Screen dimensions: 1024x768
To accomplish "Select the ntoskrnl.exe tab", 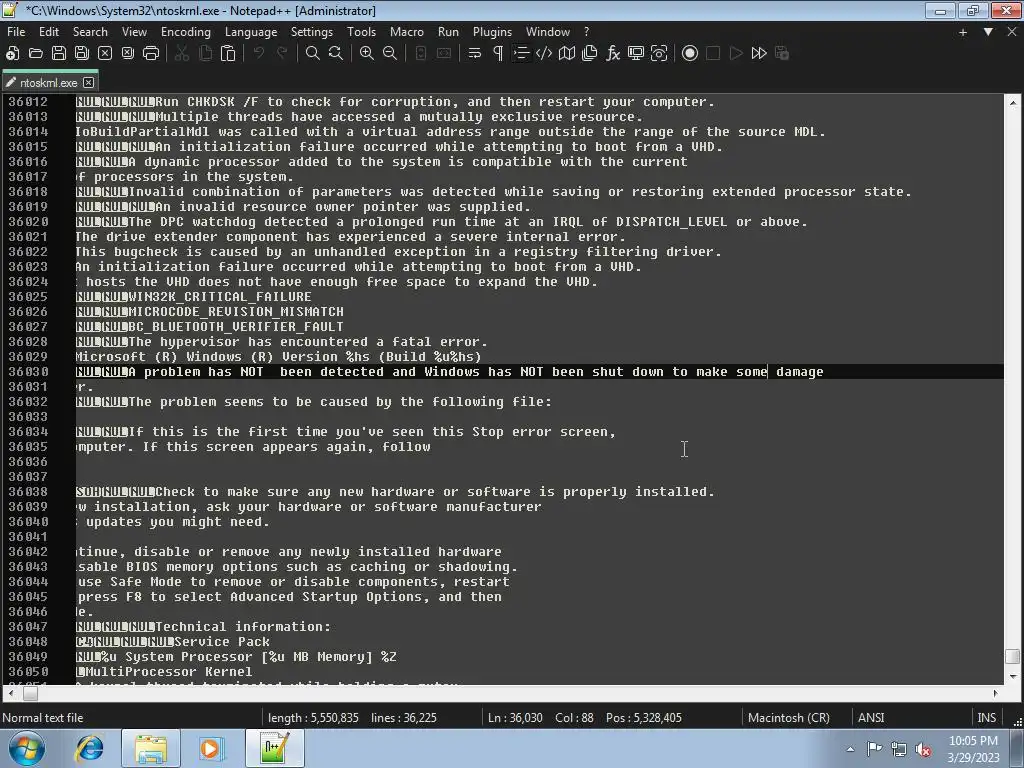I will point(48,83).
